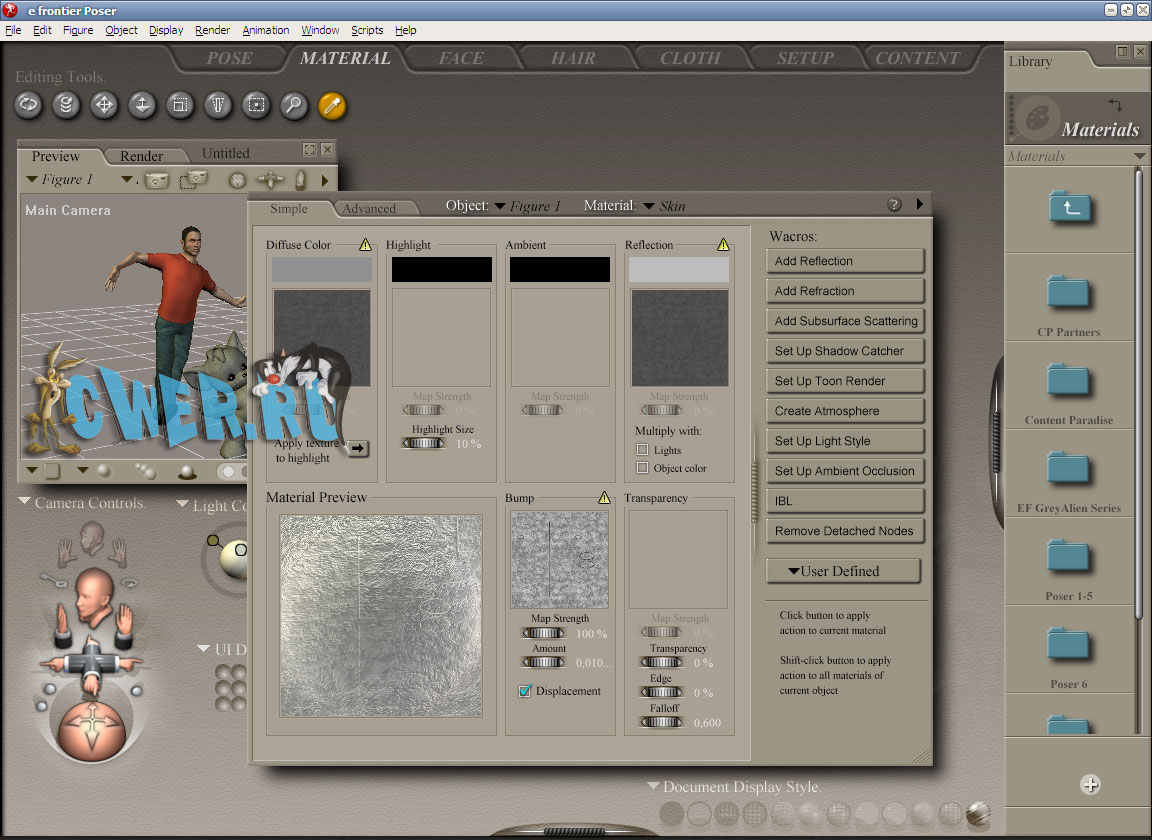Select the Twist editing tool
The image size is (1152, 840).
(x=67, y=104)
